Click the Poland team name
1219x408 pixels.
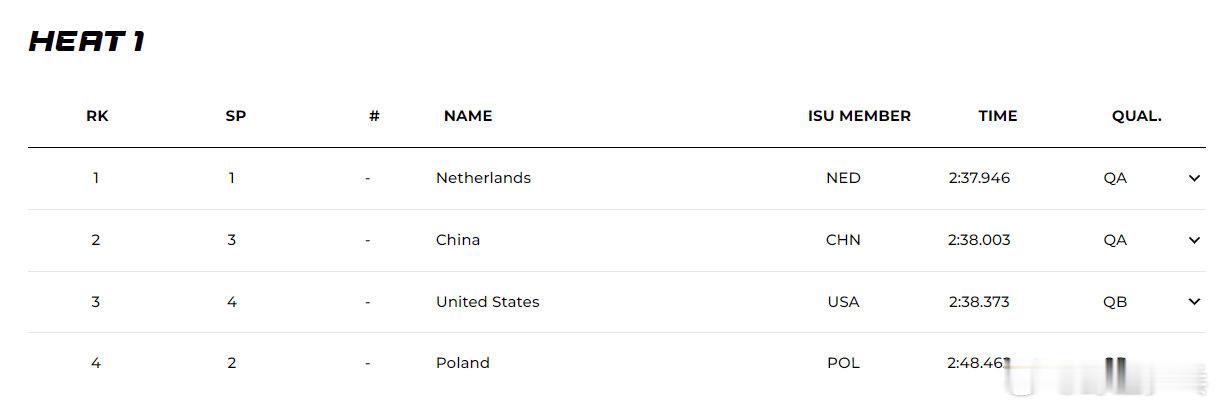click(x=462, y=363)
